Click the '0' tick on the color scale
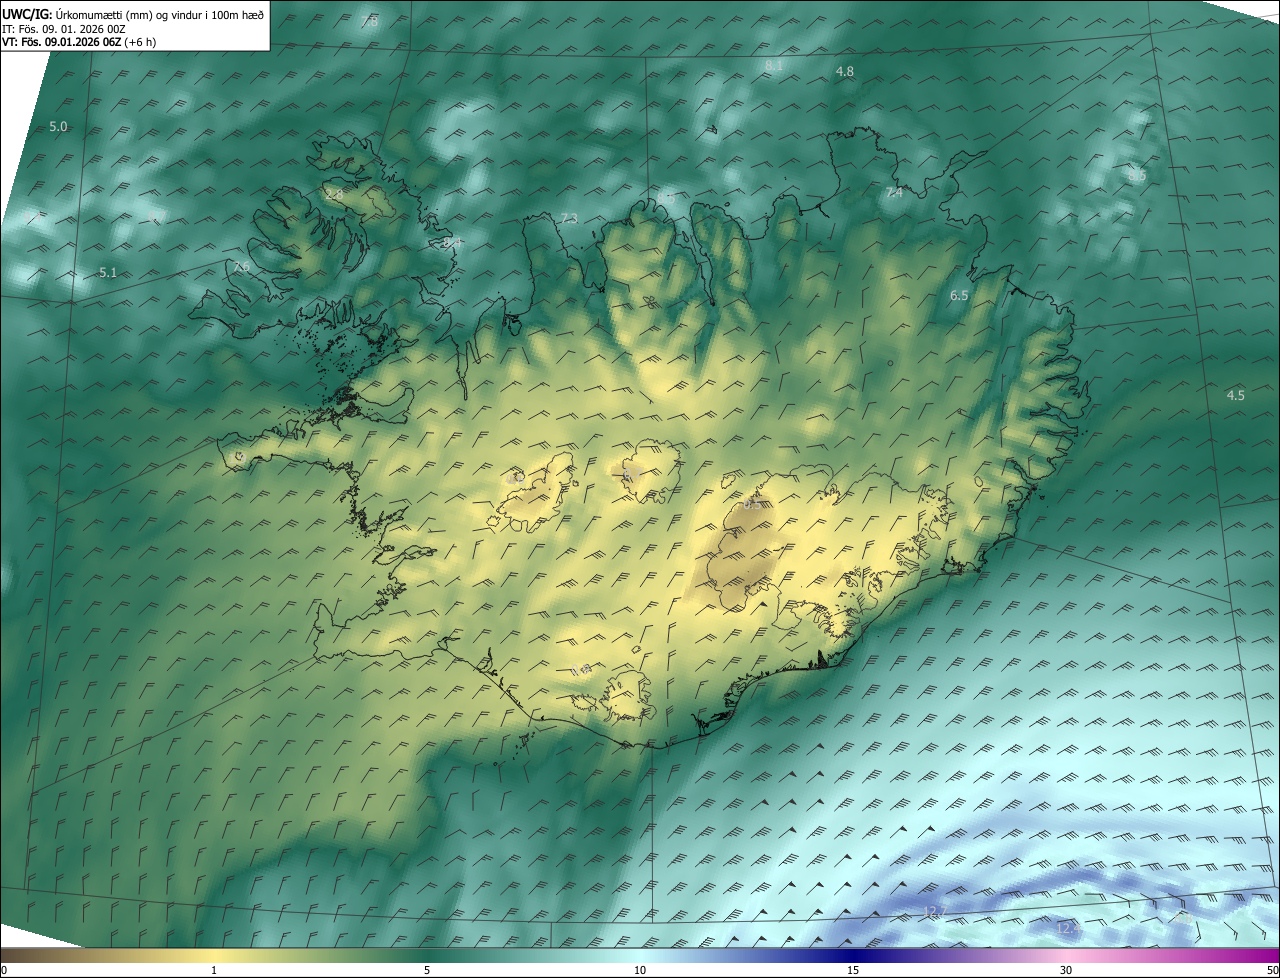 (x=4, y=971)
